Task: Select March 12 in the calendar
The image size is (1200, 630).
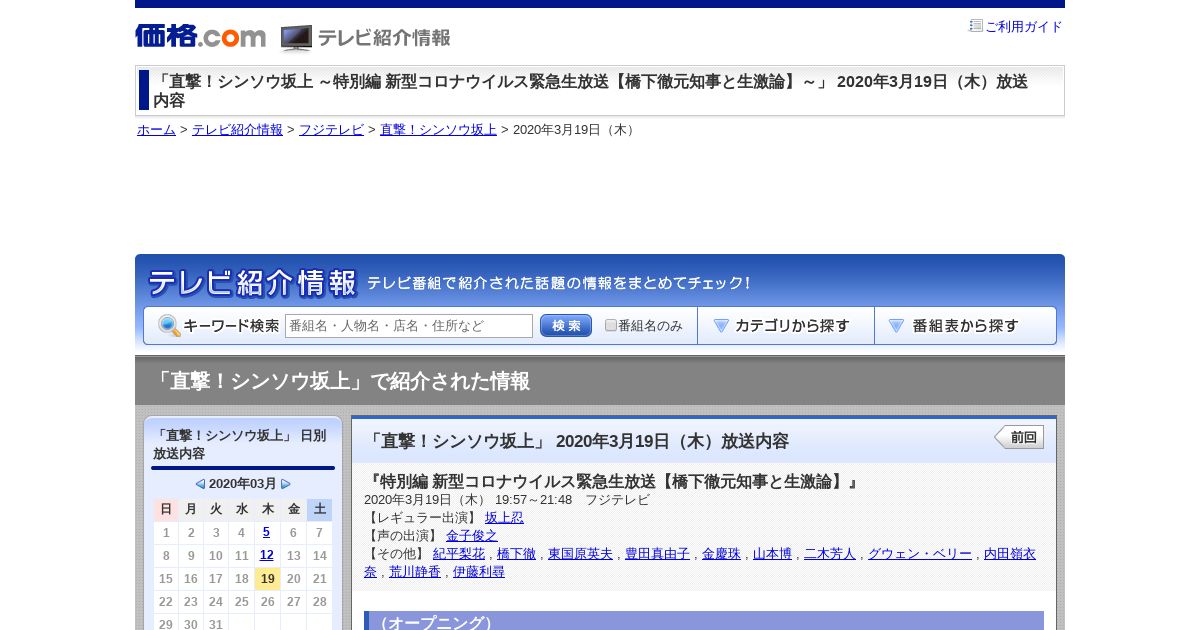Action: [x=266, y=555]
